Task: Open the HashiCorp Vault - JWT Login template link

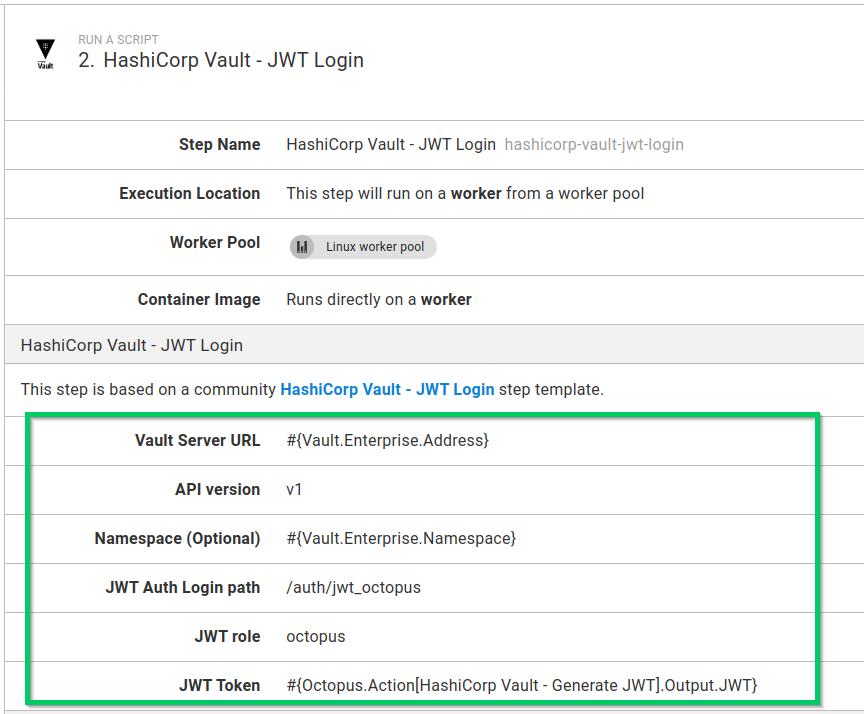Action: click(x=387, y=390)
